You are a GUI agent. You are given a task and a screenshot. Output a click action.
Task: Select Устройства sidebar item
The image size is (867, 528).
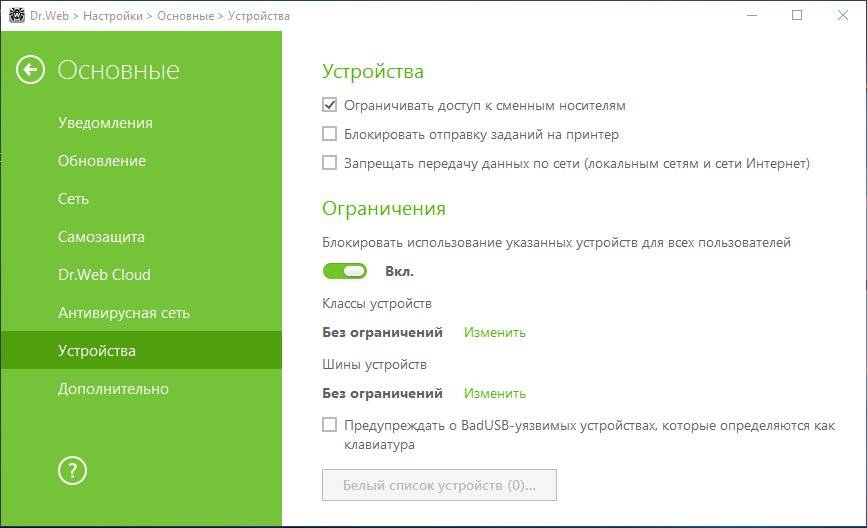141,351
